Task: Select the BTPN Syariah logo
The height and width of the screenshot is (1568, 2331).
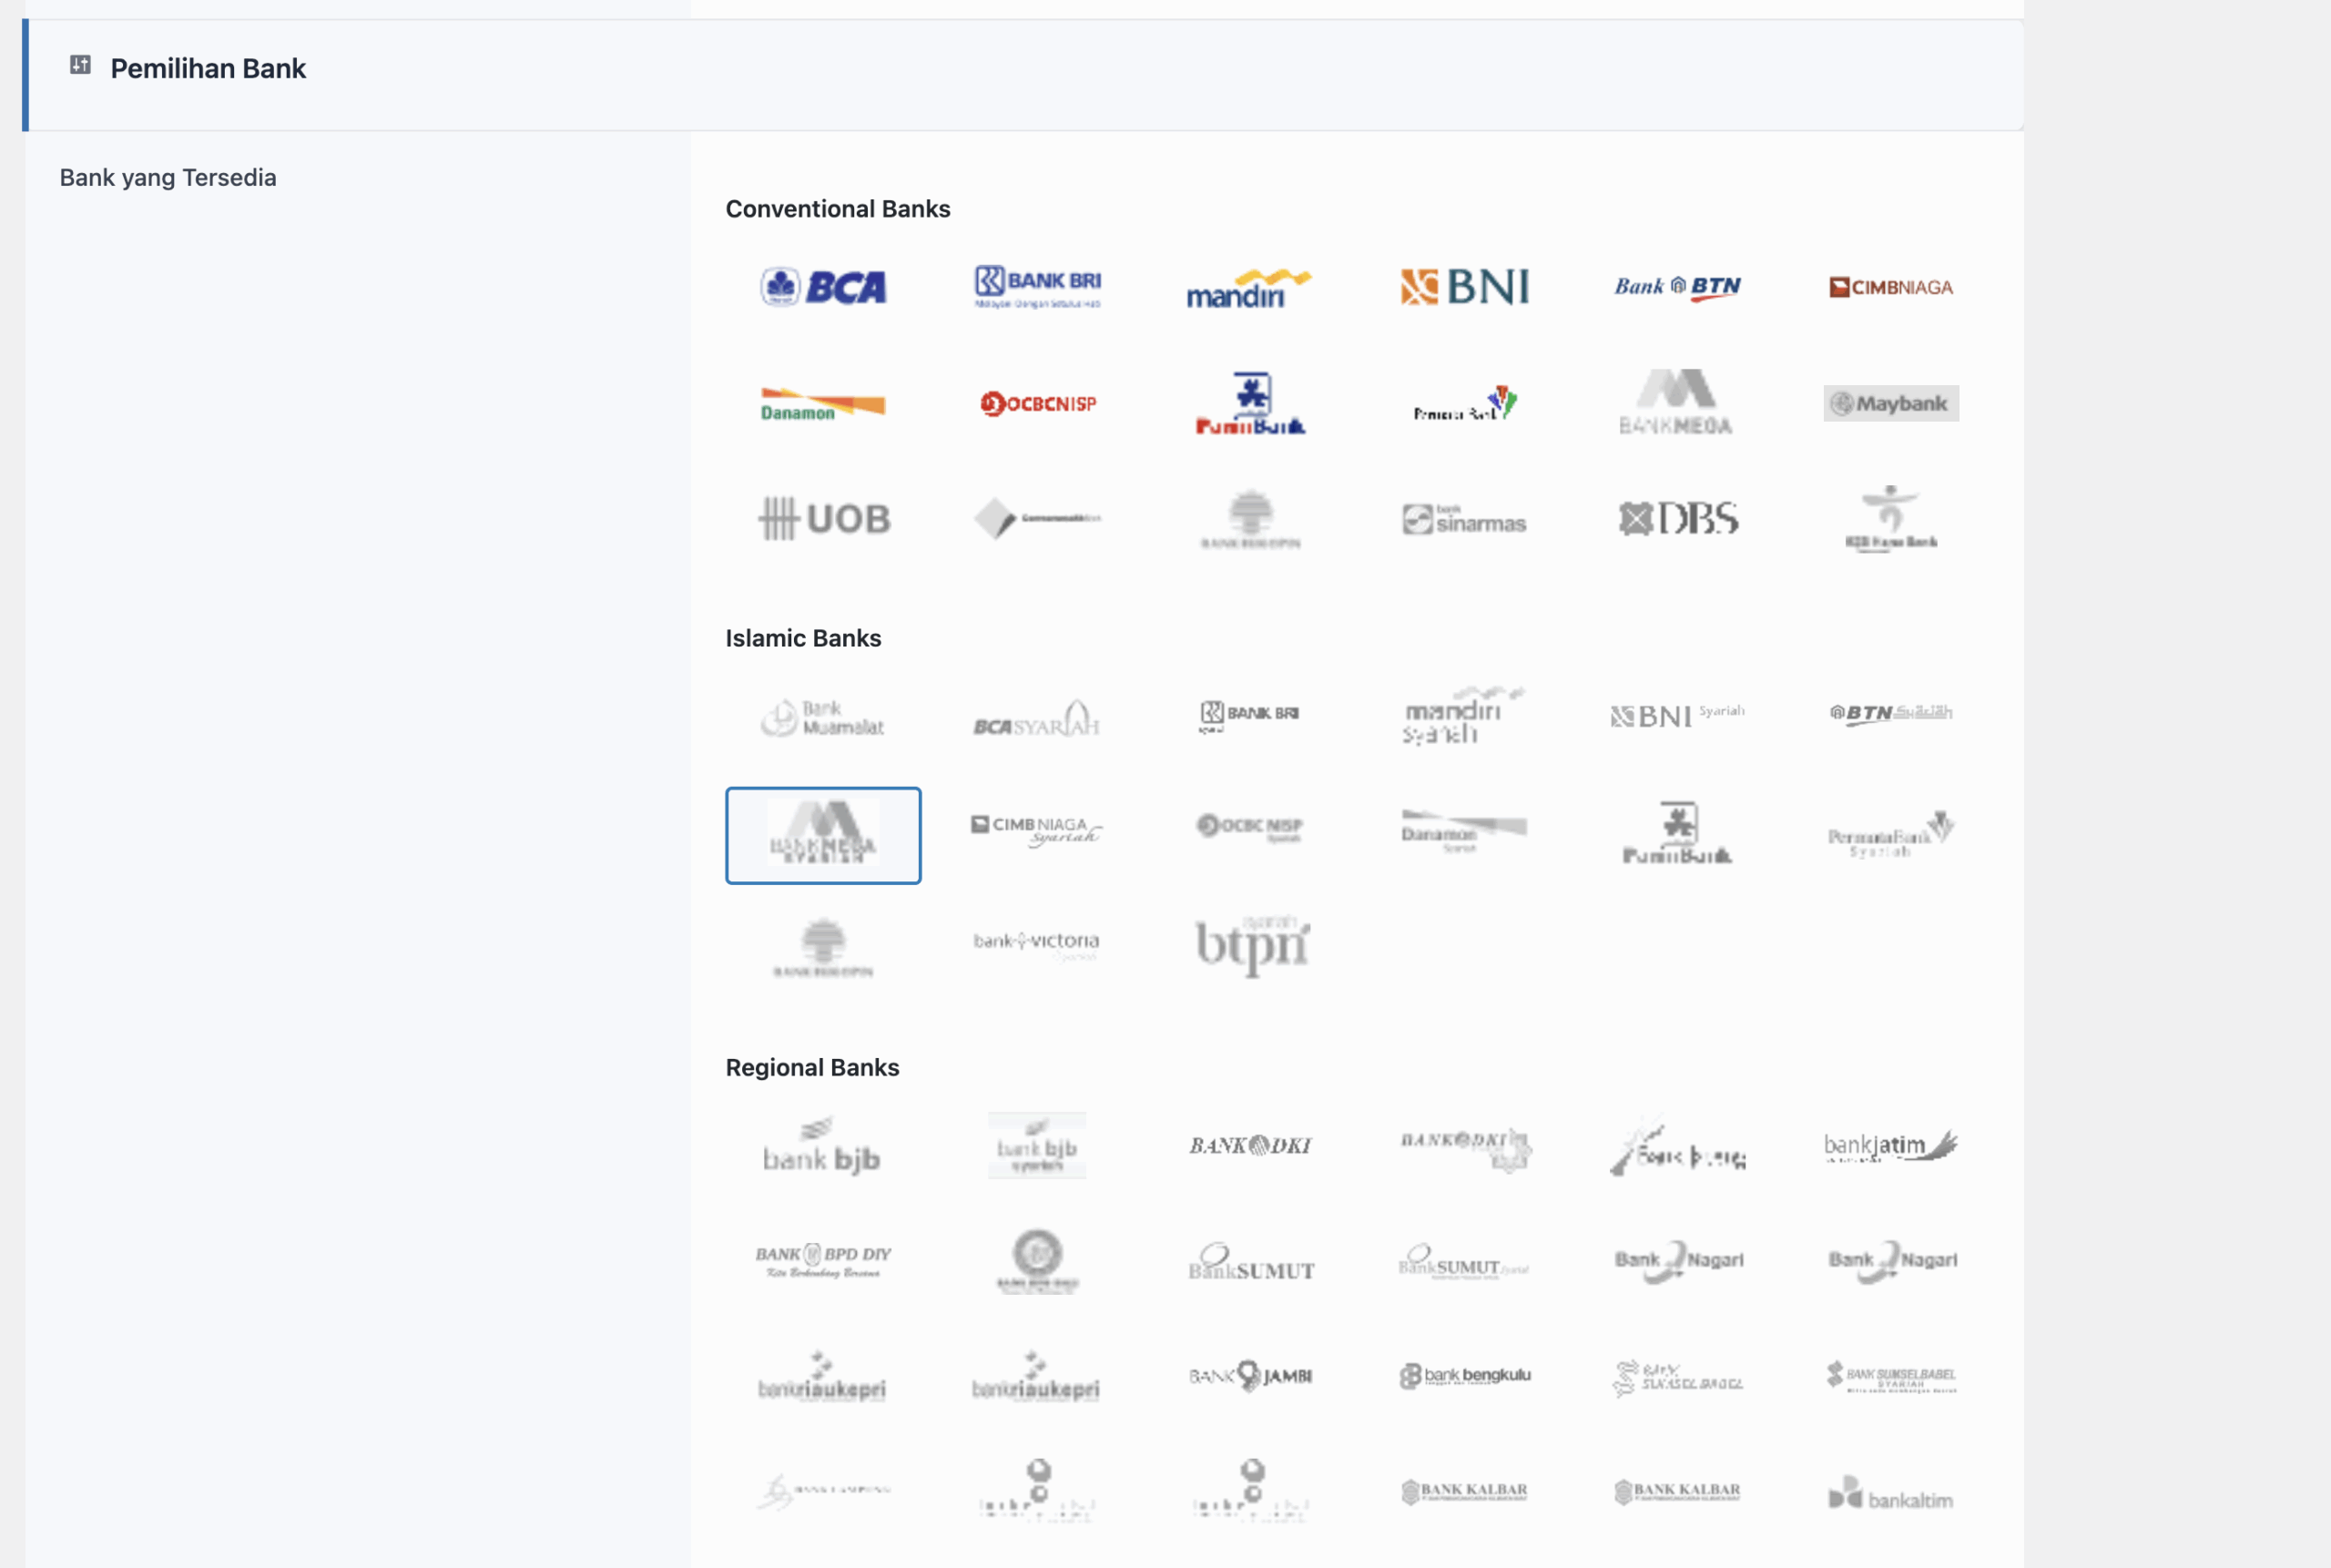Action: tap(1252, 944)
